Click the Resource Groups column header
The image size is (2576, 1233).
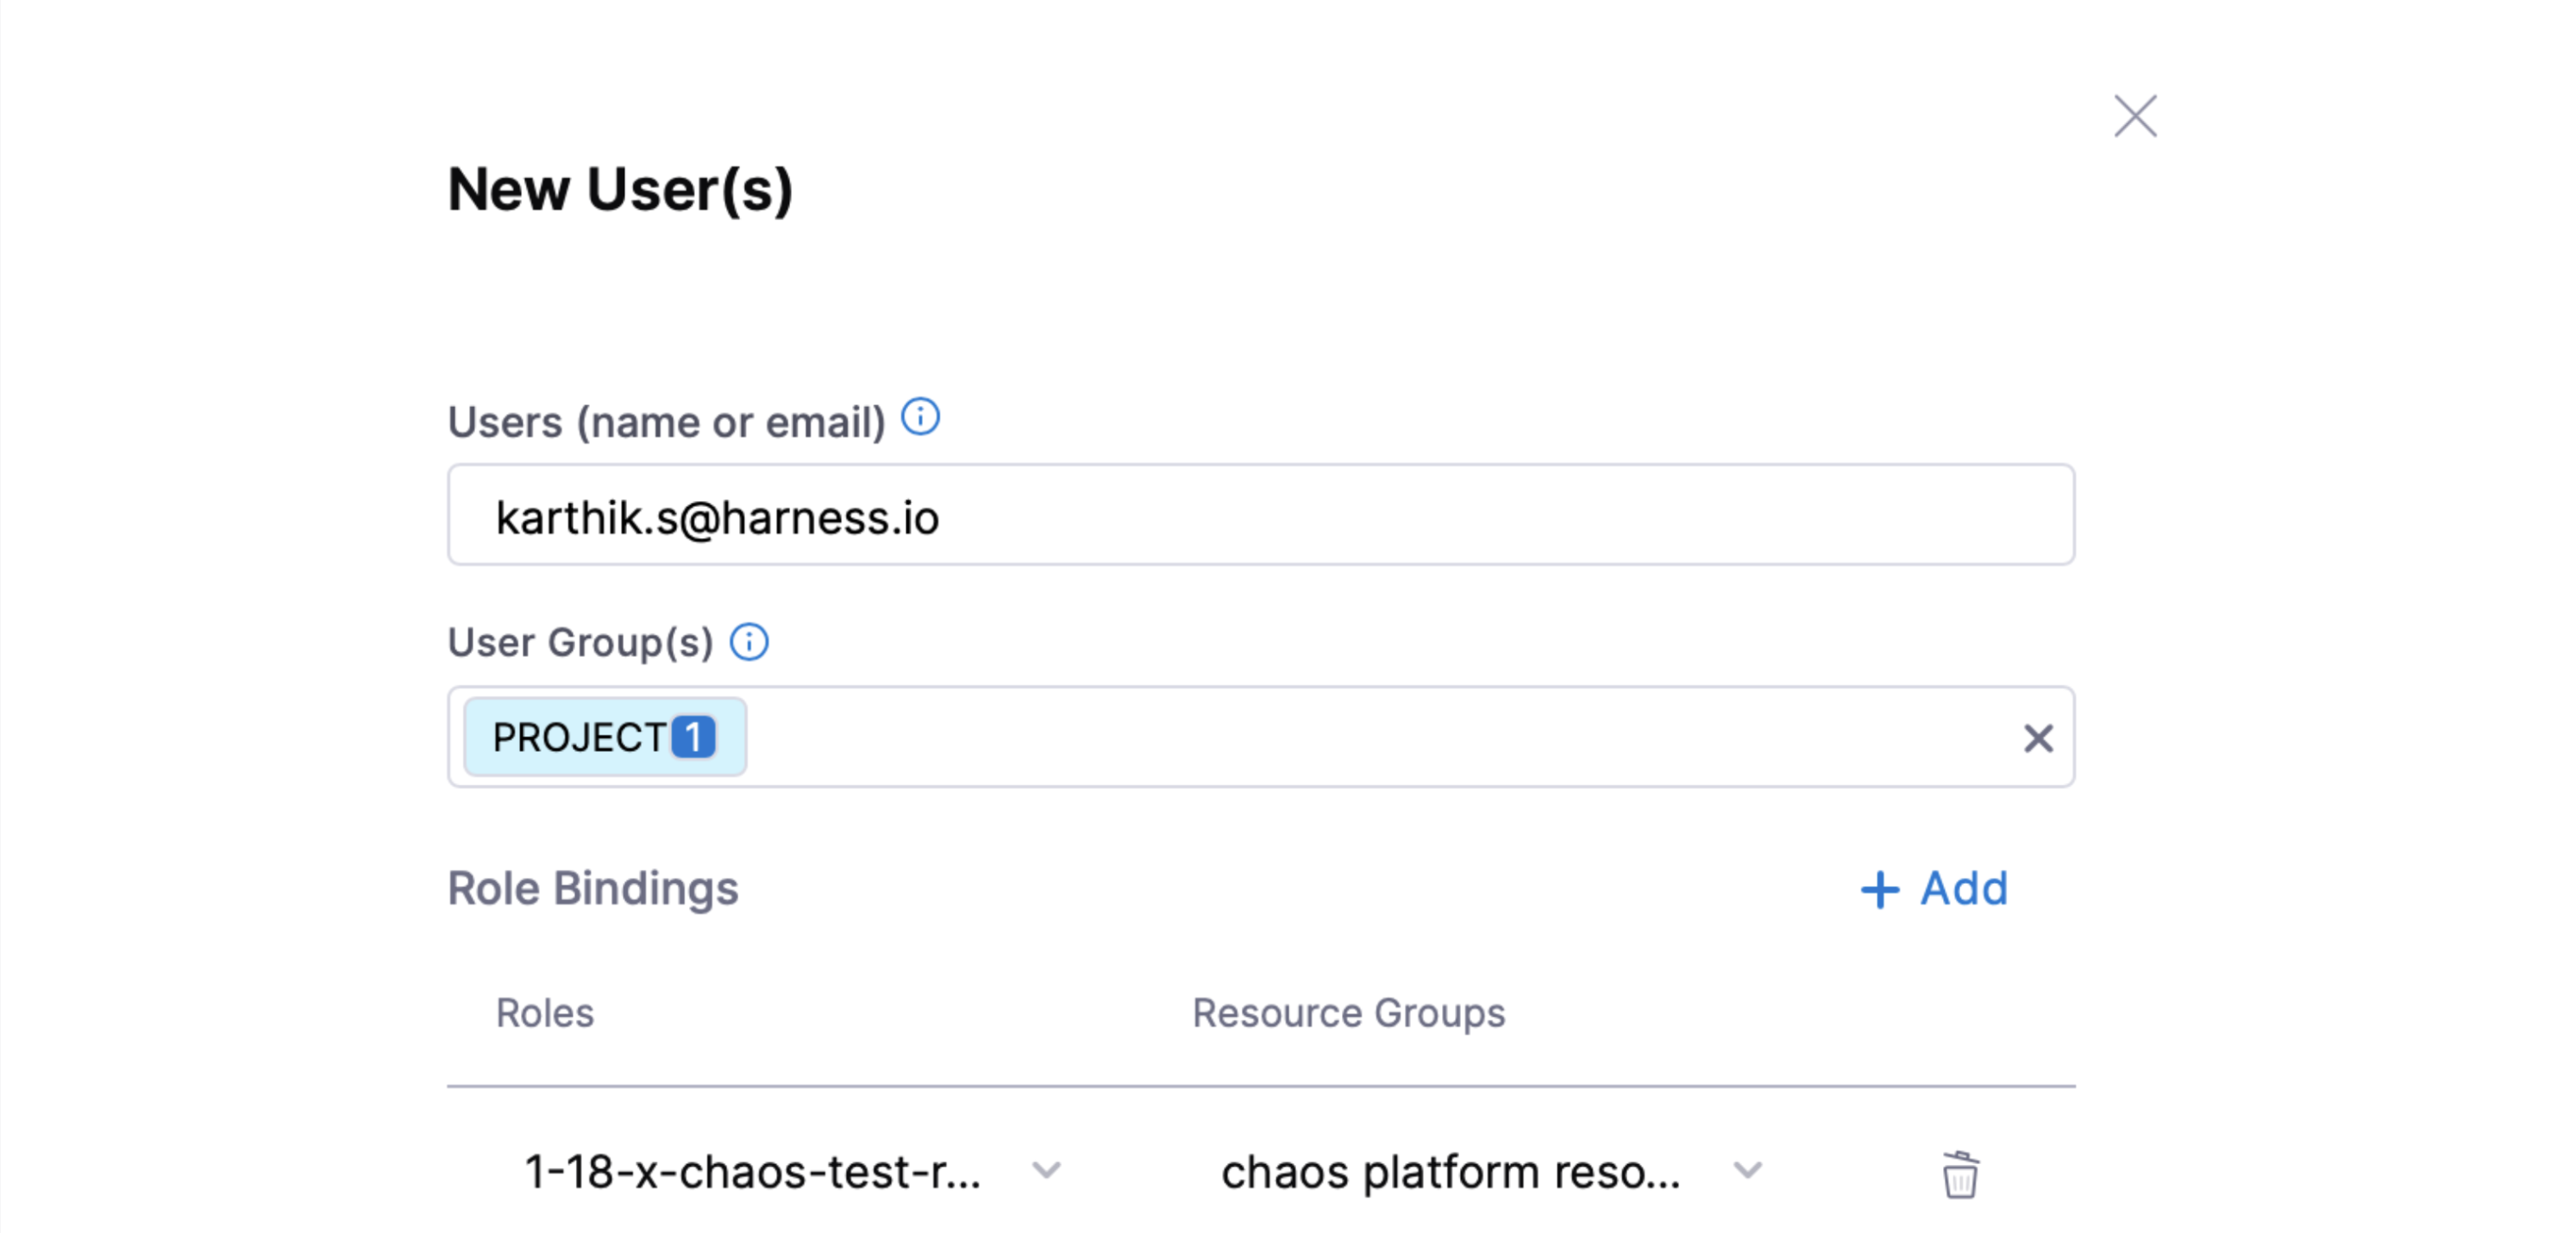(x=1348, y=1013)
